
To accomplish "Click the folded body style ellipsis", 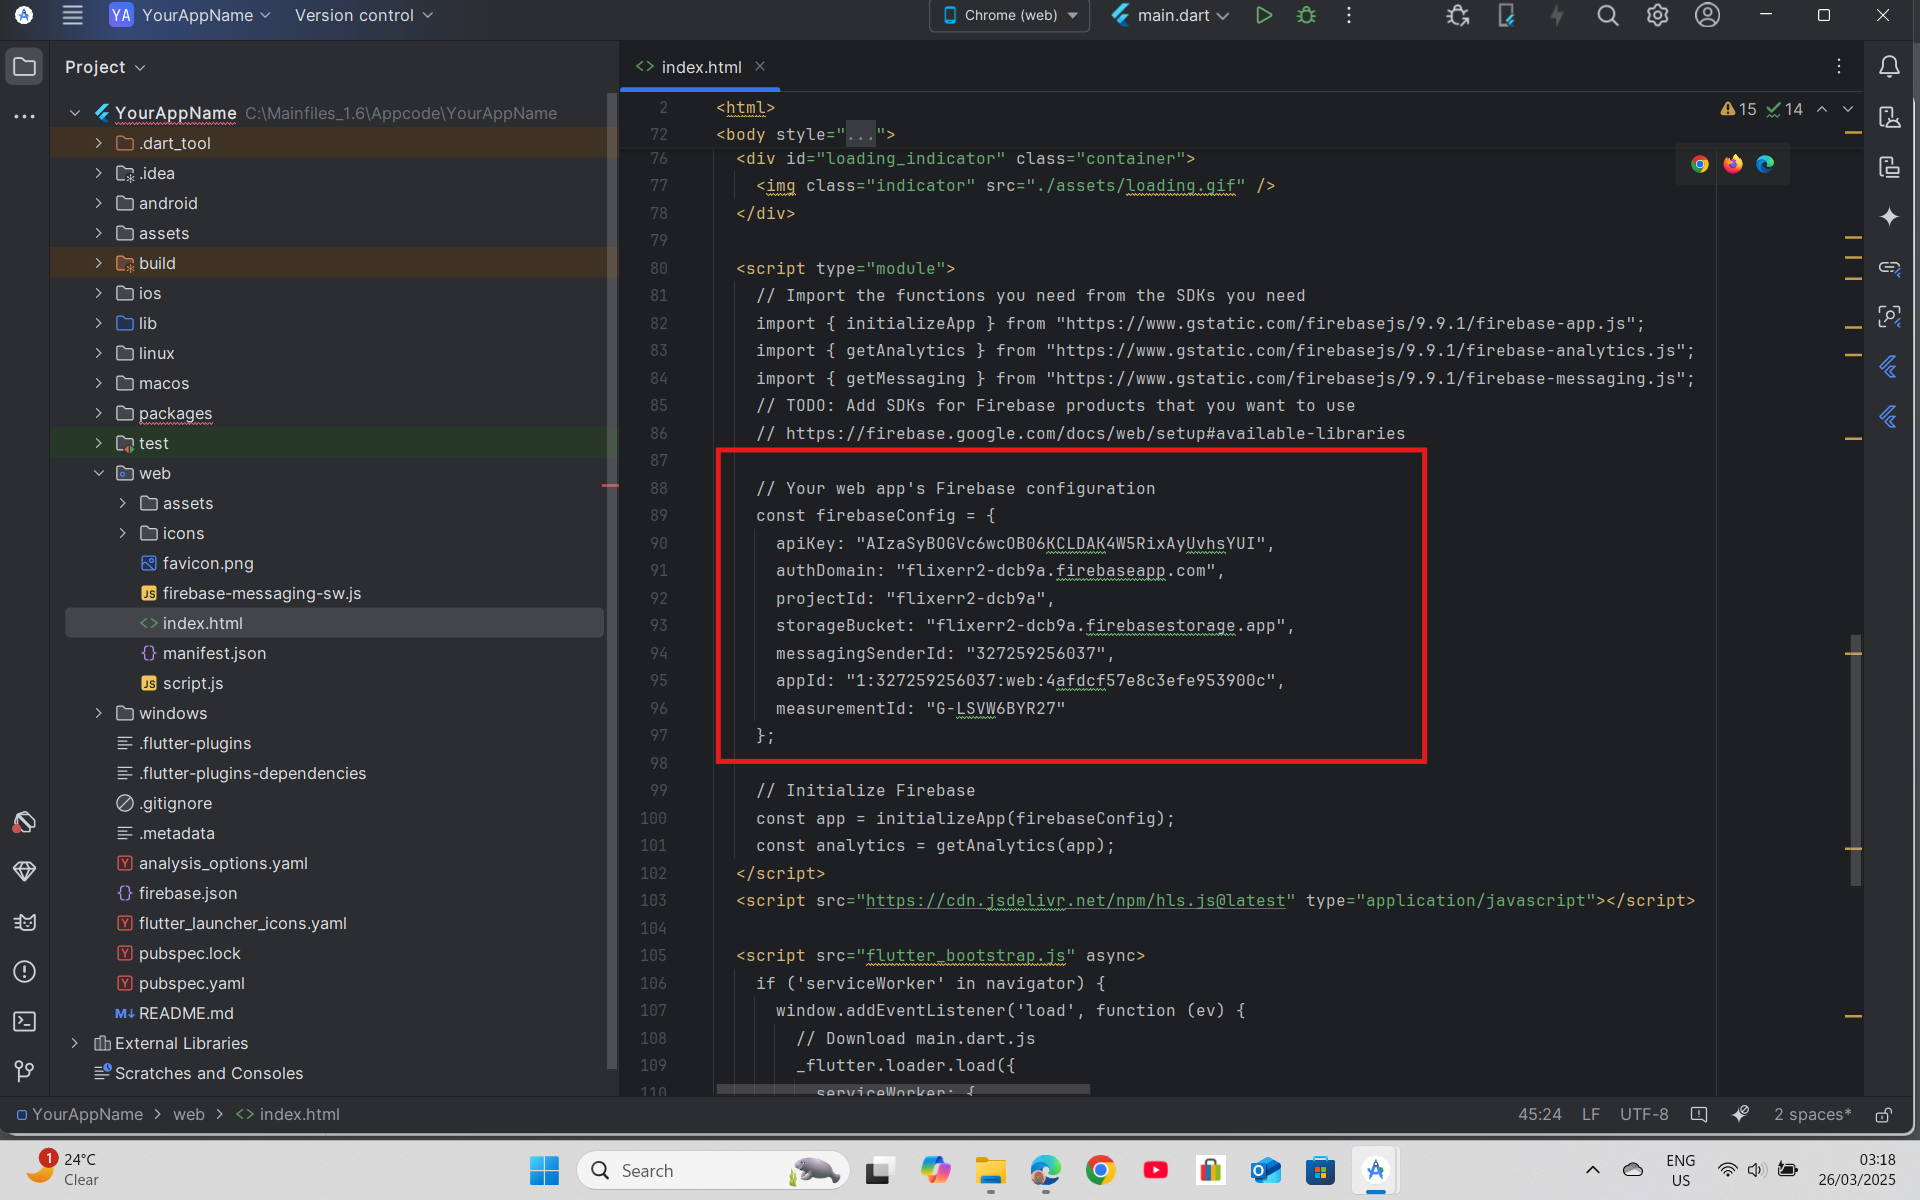I will [860, 134].
